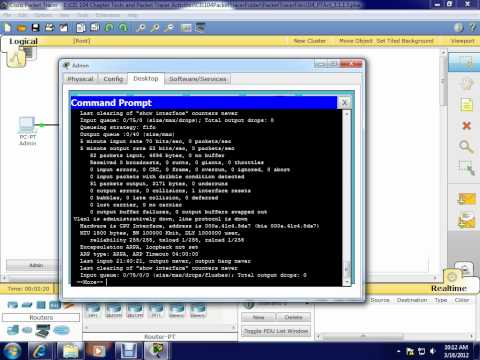Click Set Tiled Background button
Viewport: 480px width, 360px height.
[405, 41]
